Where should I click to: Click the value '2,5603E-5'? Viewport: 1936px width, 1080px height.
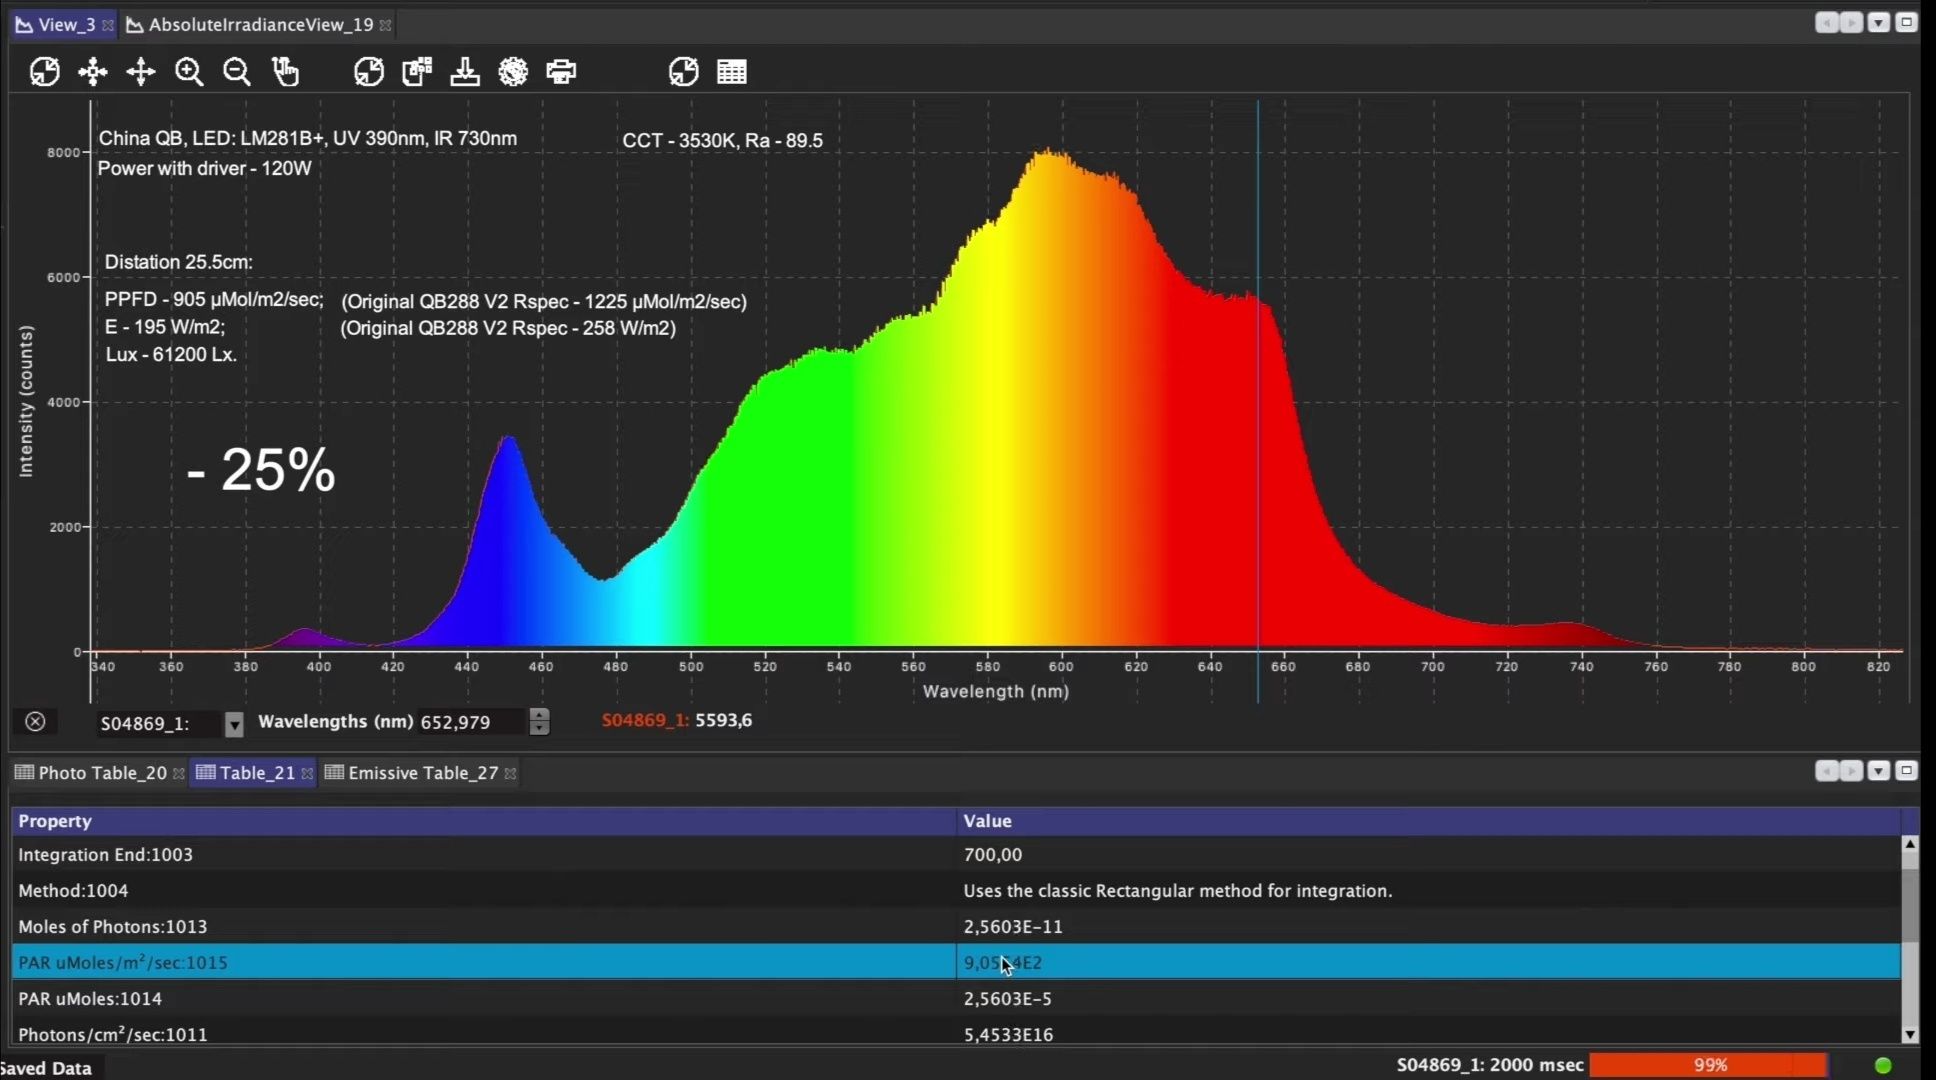[x=1007, y=999]
